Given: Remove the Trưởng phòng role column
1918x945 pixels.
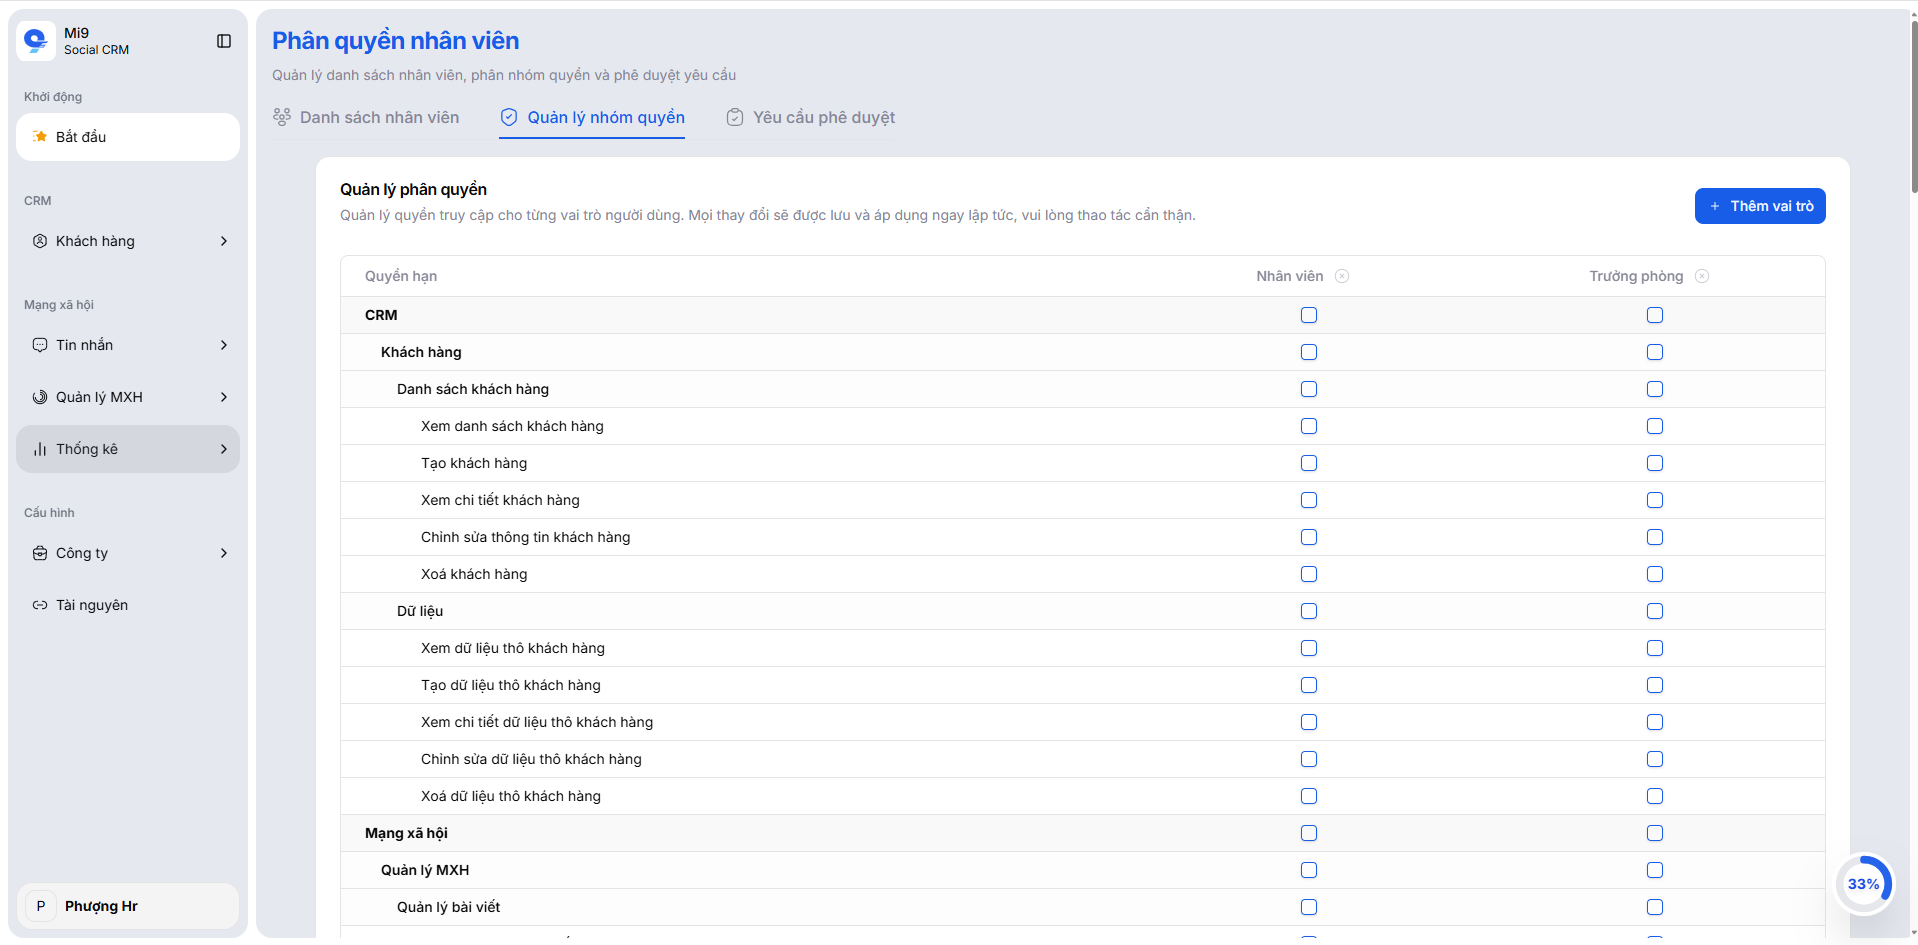Looking at the screenshot, I should point(1703,276).
